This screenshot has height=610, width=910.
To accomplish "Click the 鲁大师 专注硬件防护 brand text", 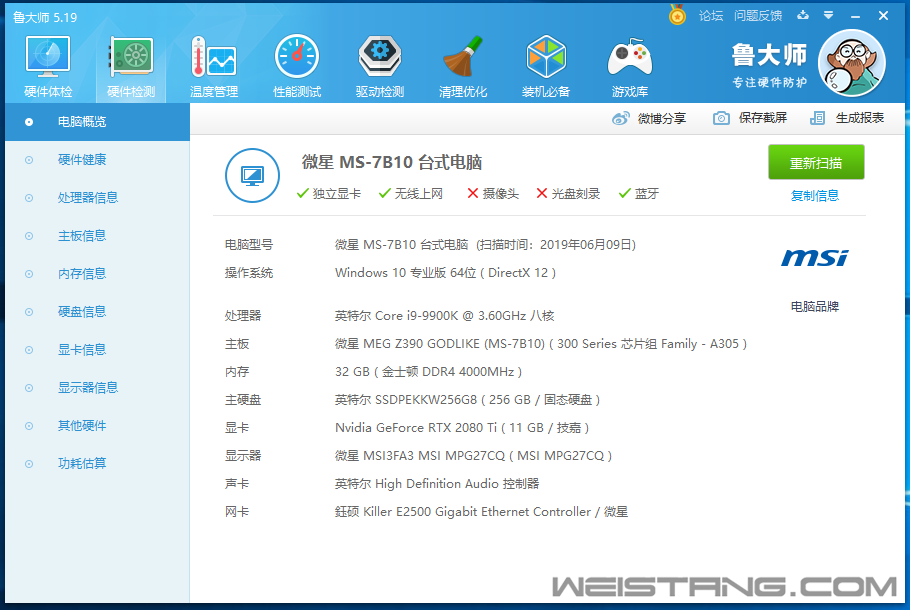I will (x=769, y=65).
